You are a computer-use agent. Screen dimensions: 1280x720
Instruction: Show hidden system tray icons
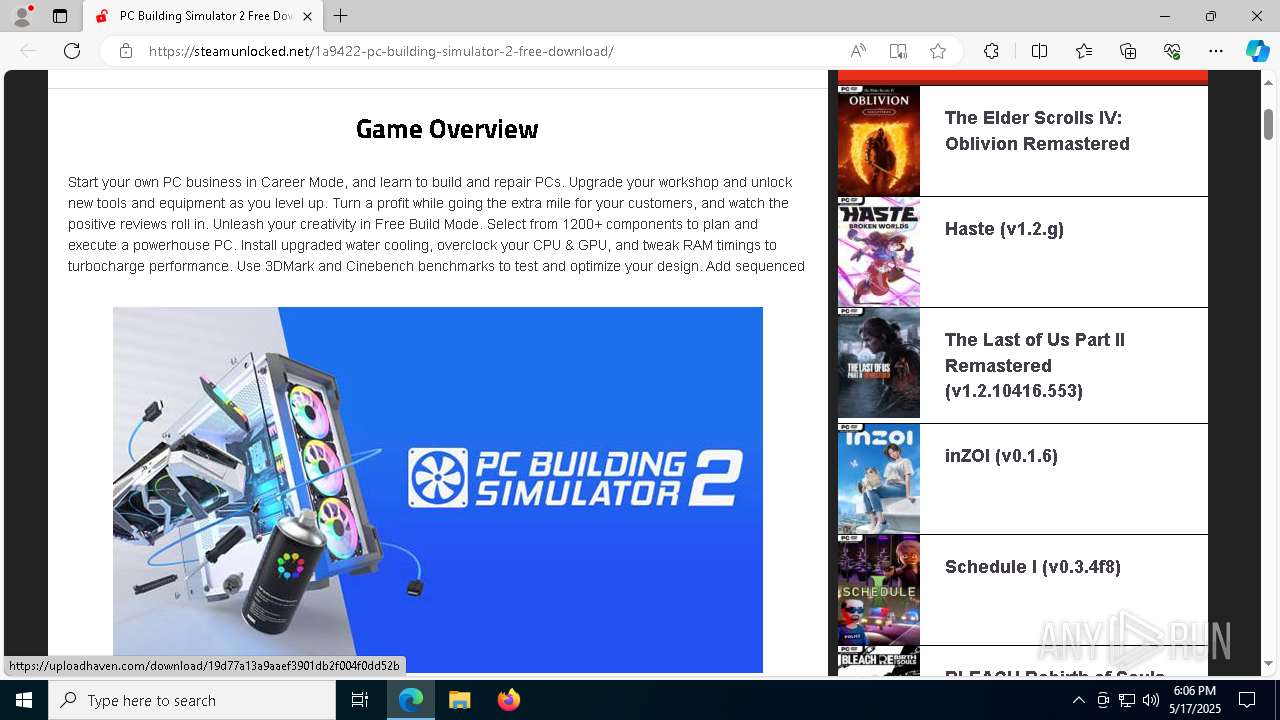coord(1079,700)
